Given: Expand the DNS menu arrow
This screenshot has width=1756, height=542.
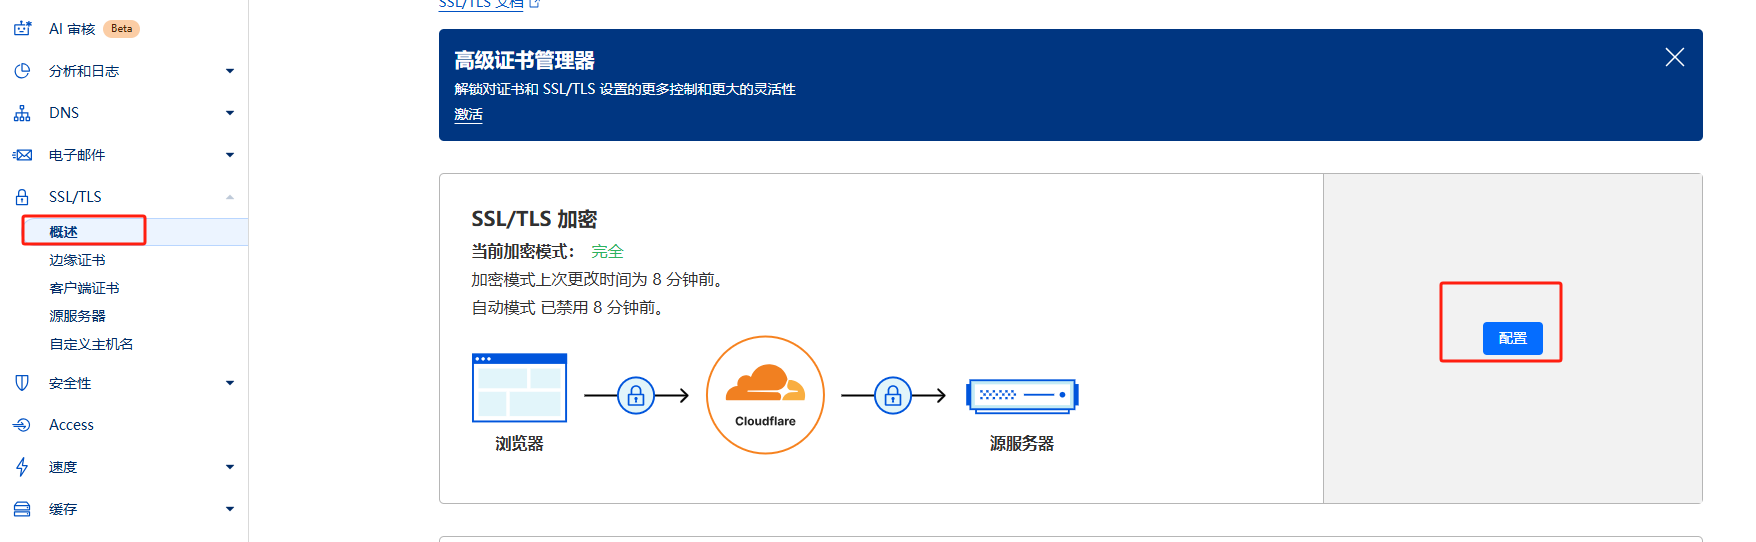Looking at the screenshot, I should pyautogui.click(x=230, y=113).
